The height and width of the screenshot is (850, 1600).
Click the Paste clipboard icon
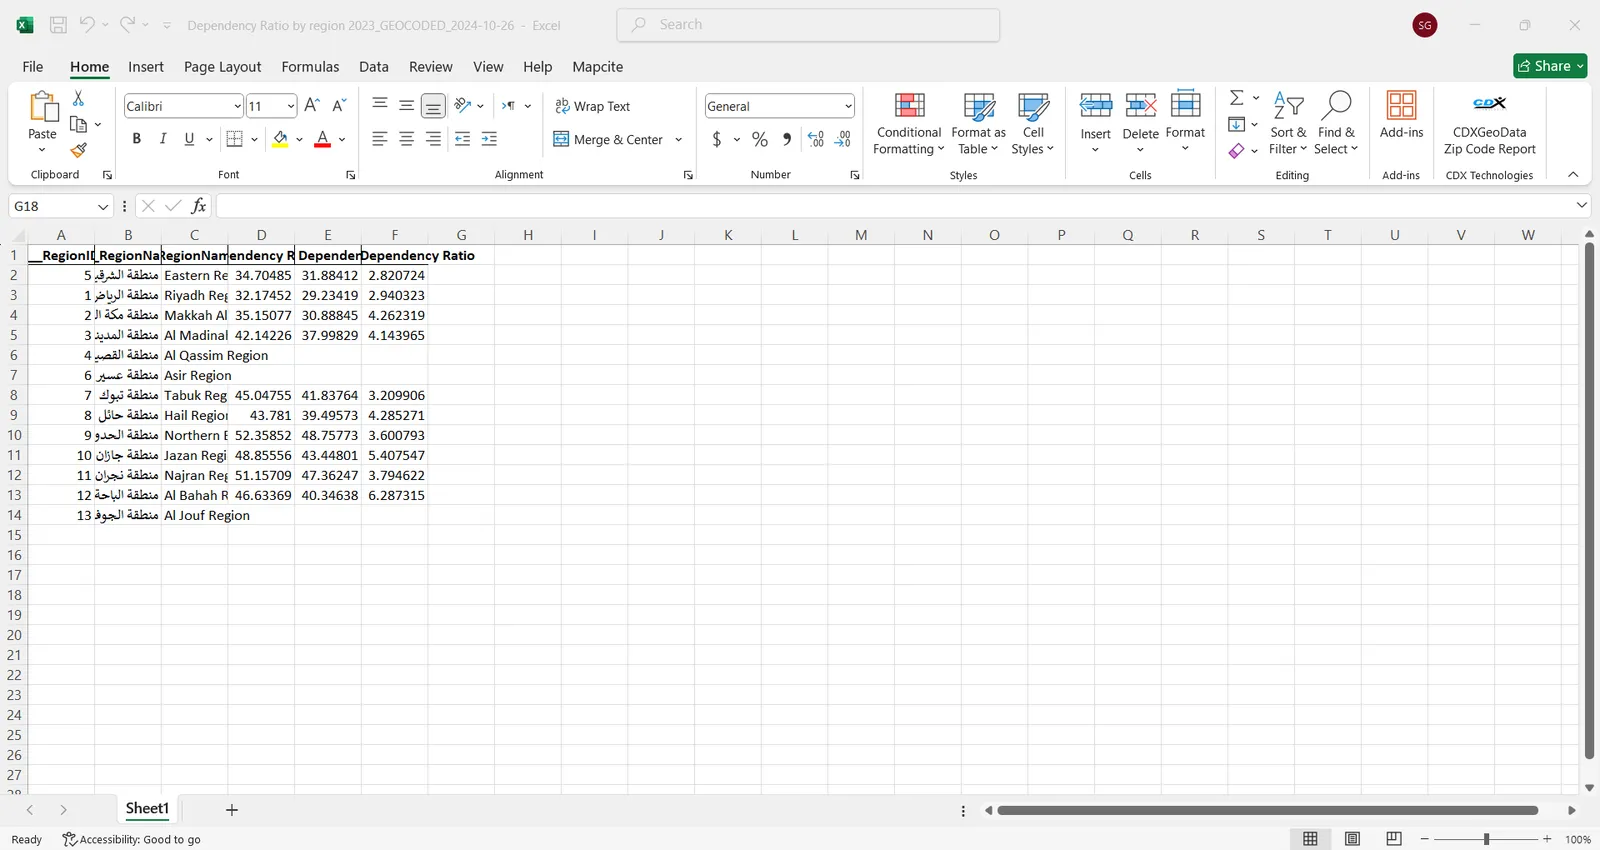click(x=42, y=106)
